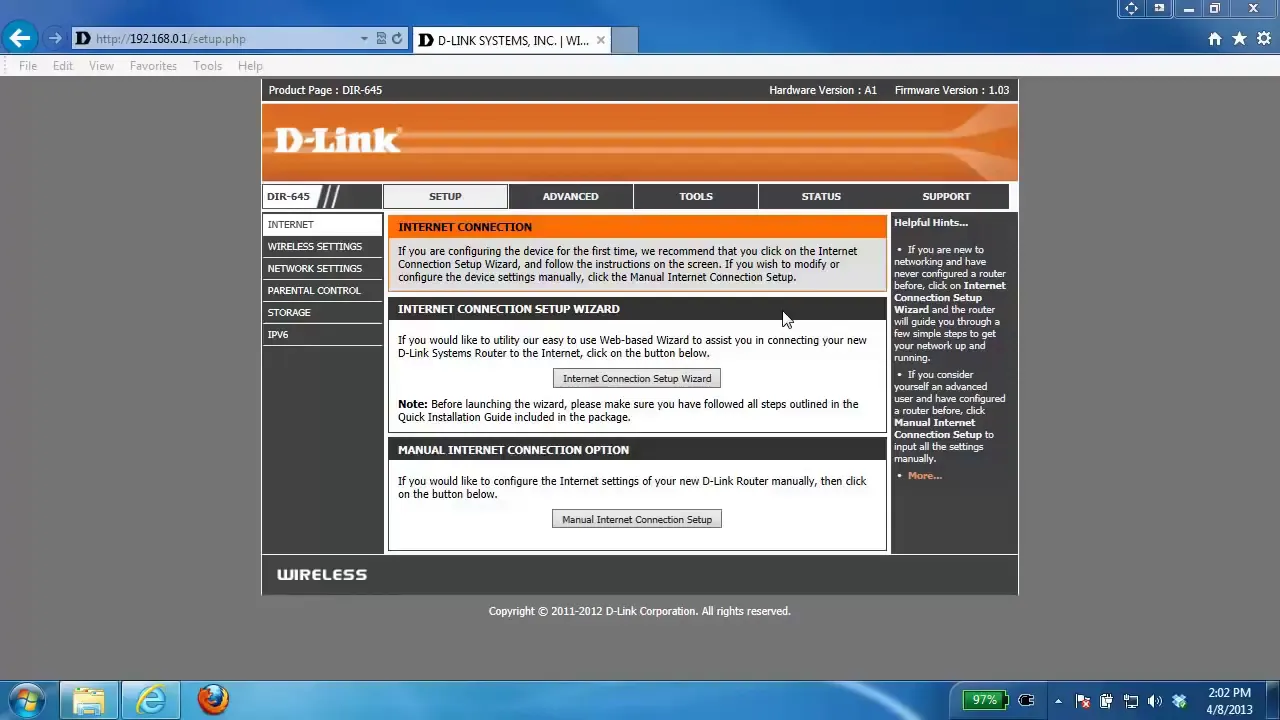The width and height of the screenshot is (1280, 720).
Task: Select the D-LINK SYSTEMS, INC. browser tab
Action: point(511,40)
